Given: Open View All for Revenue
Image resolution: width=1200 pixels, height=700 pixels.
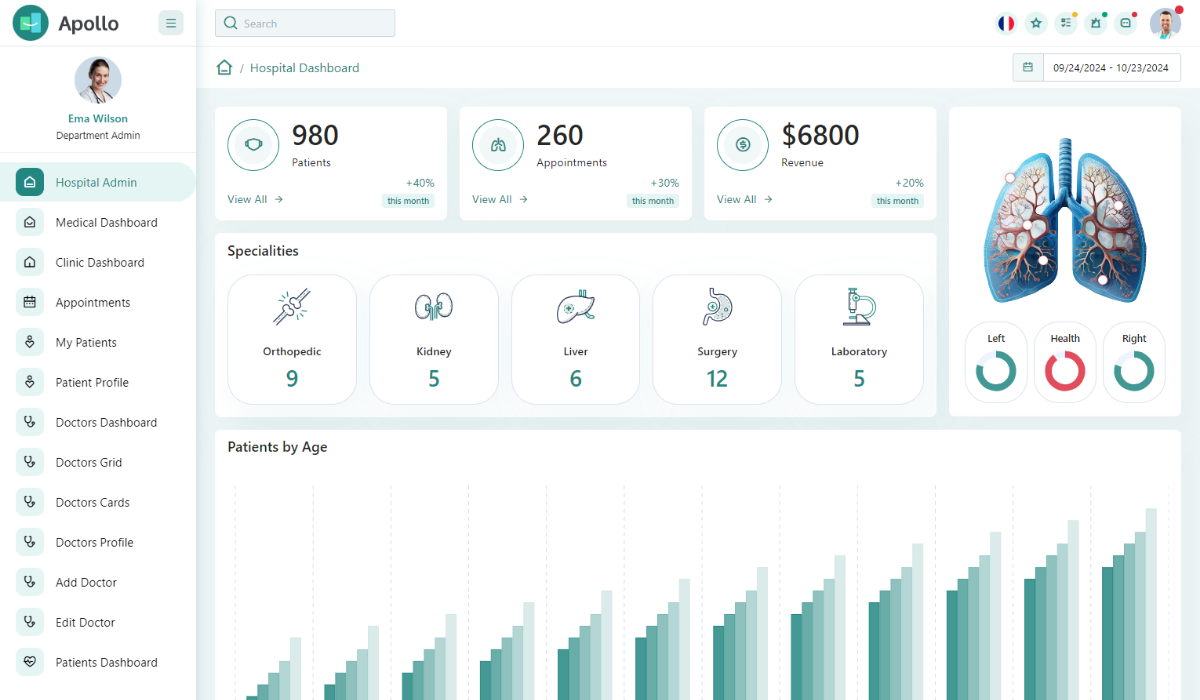Looking at the screenshot, I should click(737, 199).
